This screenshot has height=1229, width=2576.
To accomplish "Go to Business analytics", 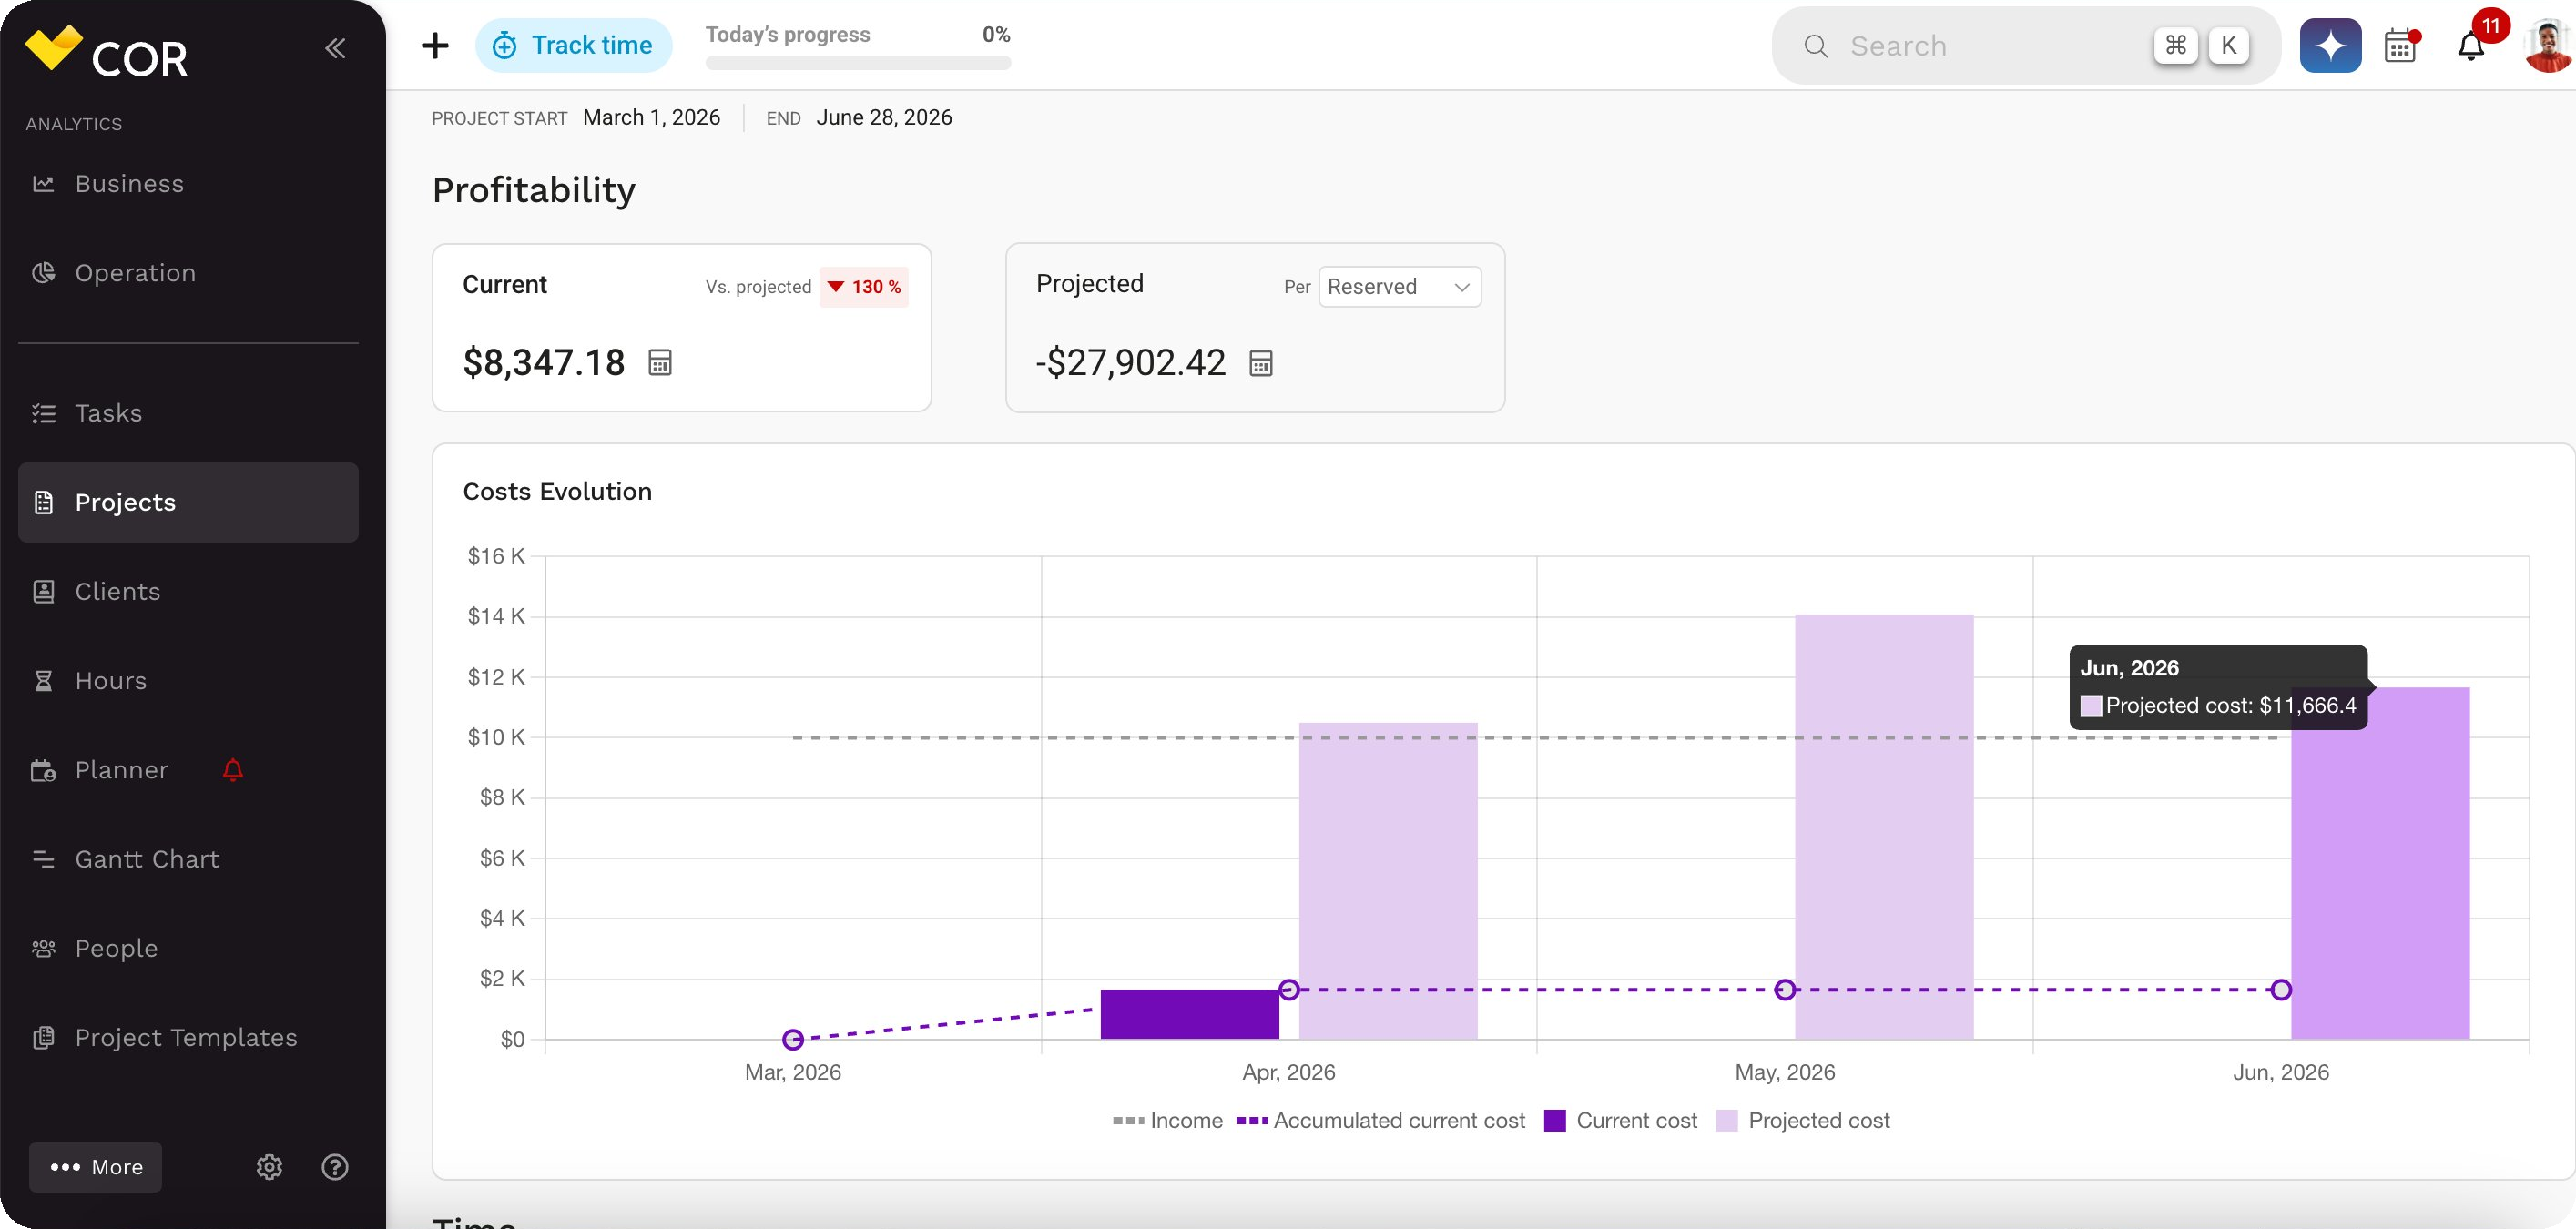I will [188, 184].
